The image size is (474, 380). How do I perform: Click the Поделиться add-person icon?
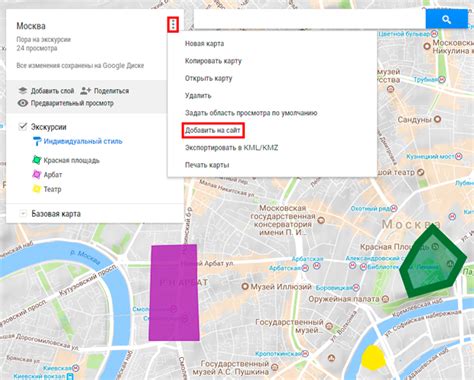click(86, 91)
